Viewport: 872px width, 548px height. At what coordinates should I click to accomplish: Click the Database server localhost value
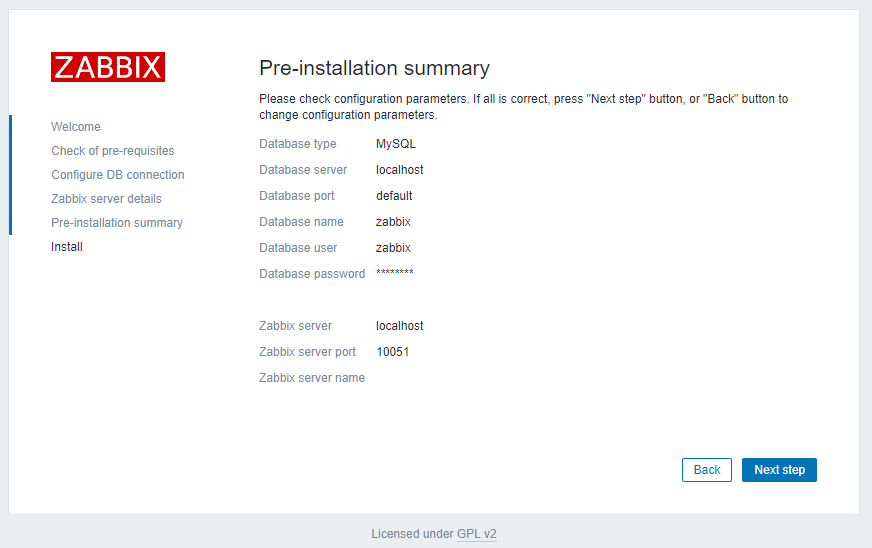coord(400,170)
